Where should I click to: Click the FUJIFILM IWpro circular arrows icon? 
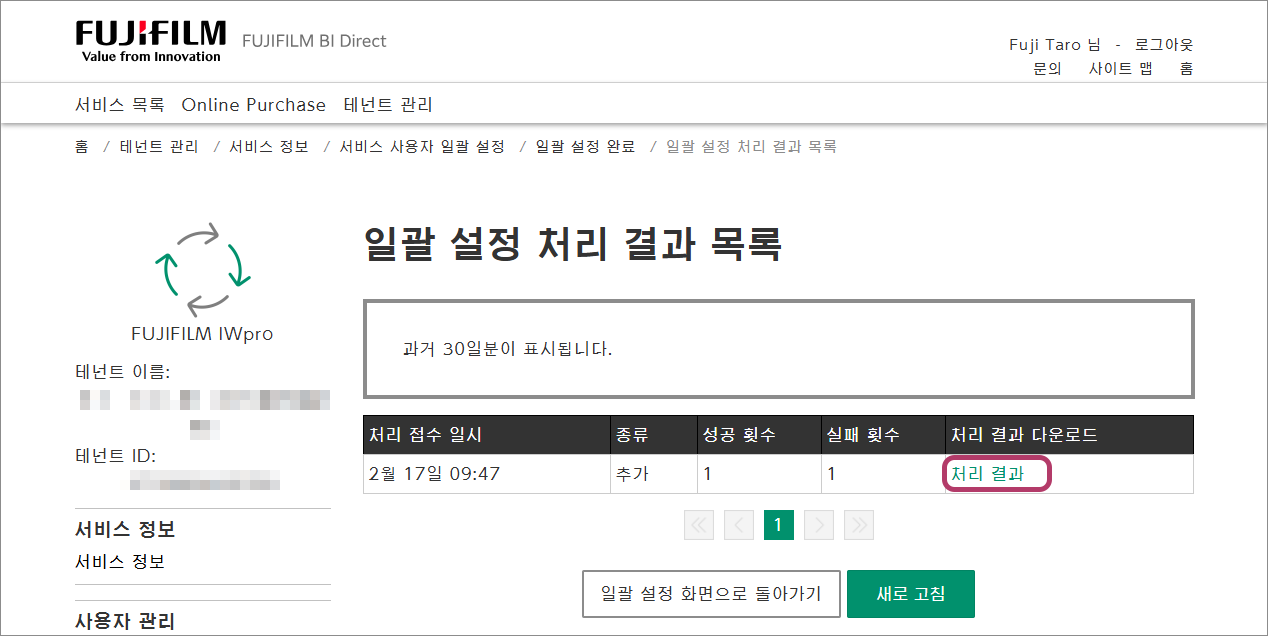[x=201, y=268]
